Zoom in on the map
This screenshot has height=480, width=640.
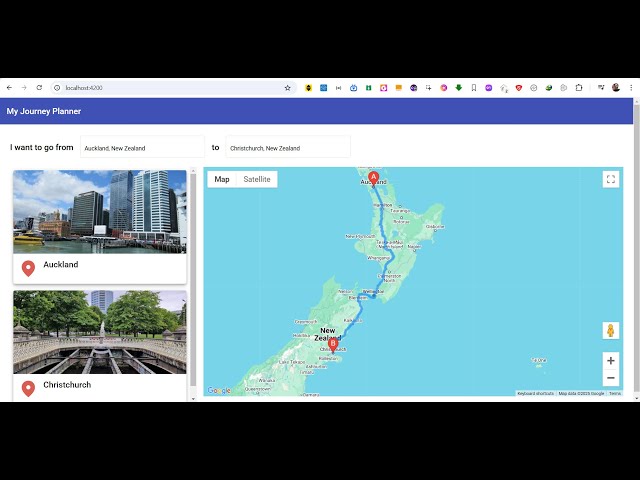[611, 360]
